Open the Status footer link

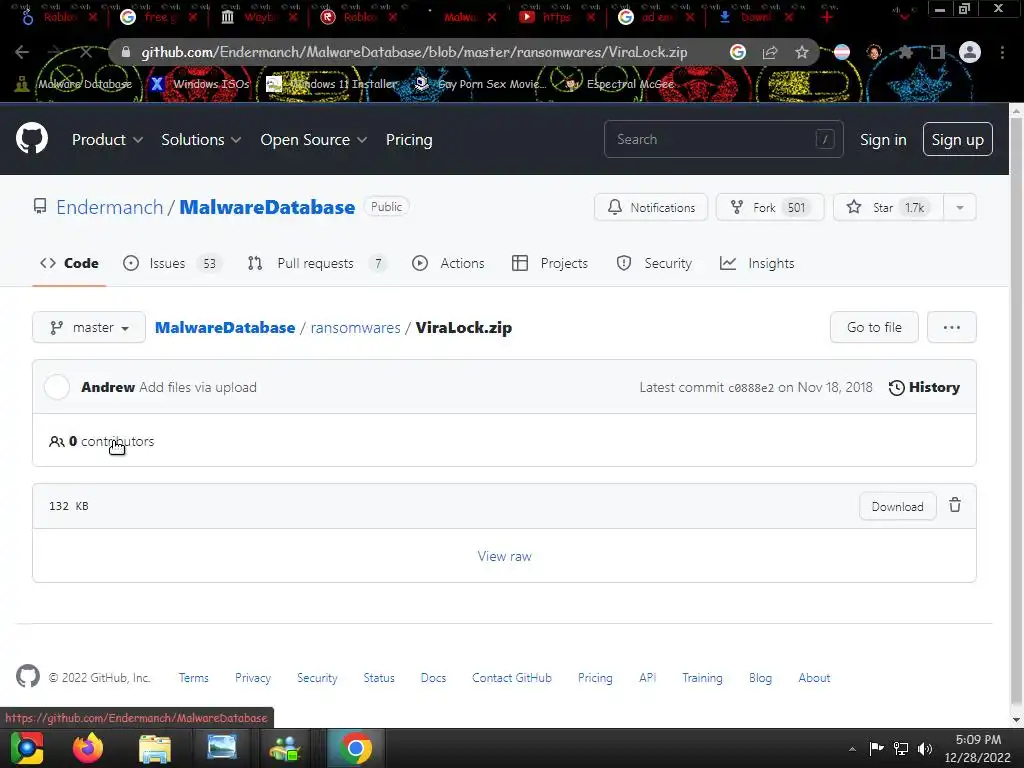point(379,678)
